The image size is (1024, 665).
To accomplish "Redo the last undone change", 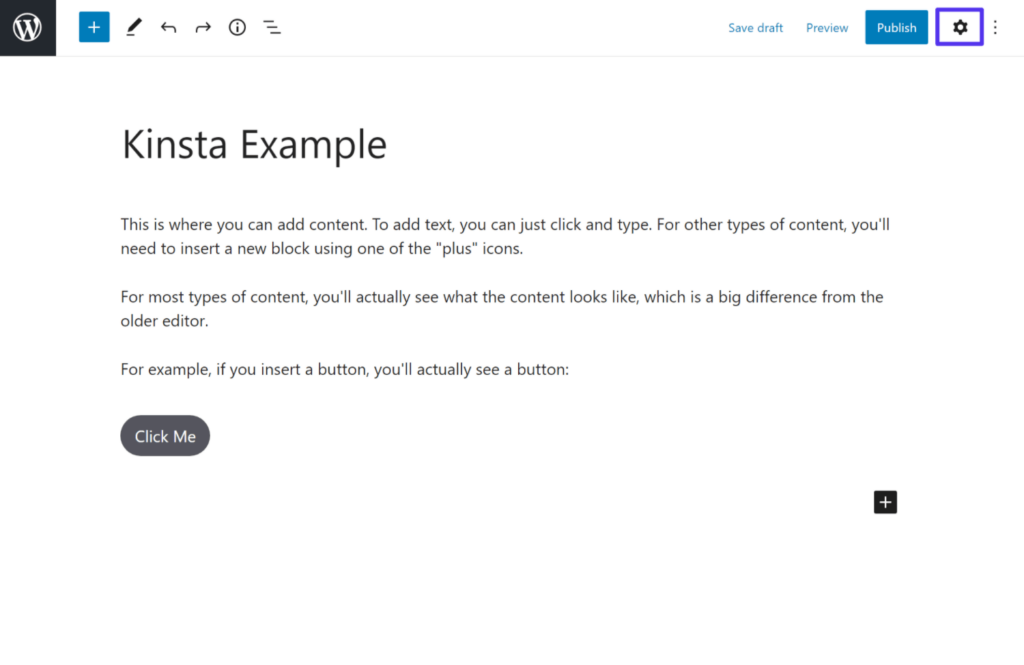I will 203,28.
